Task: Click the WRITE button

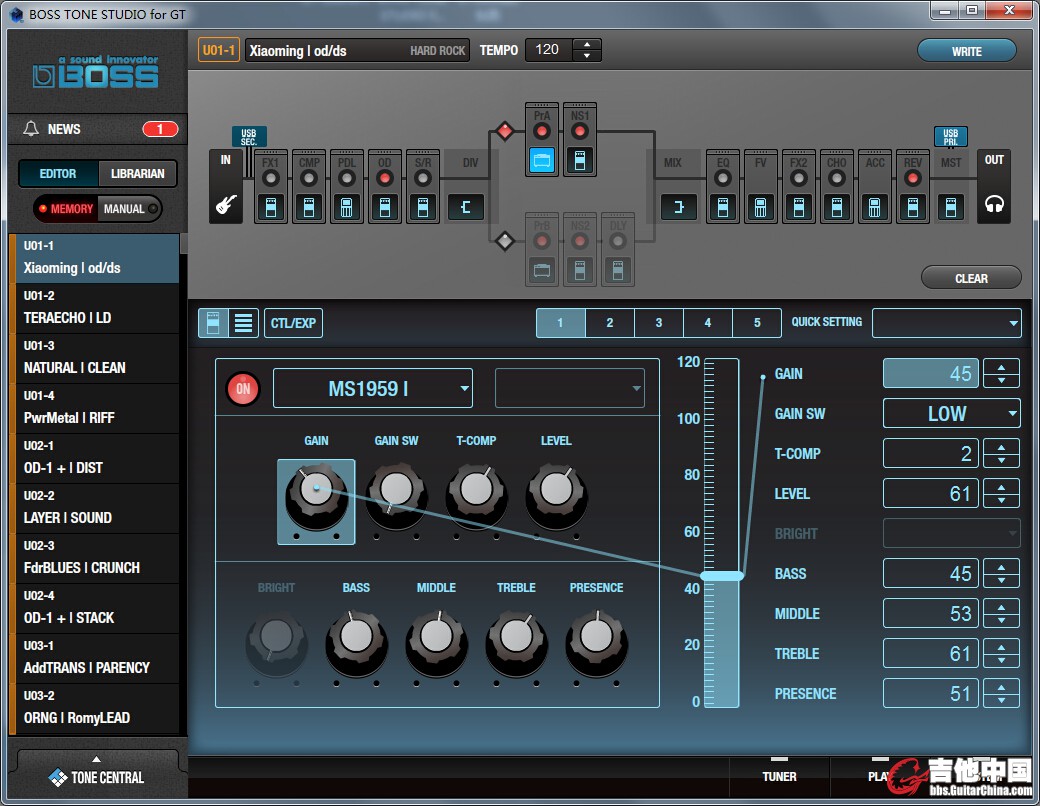Action: click(x=966, y=51)
